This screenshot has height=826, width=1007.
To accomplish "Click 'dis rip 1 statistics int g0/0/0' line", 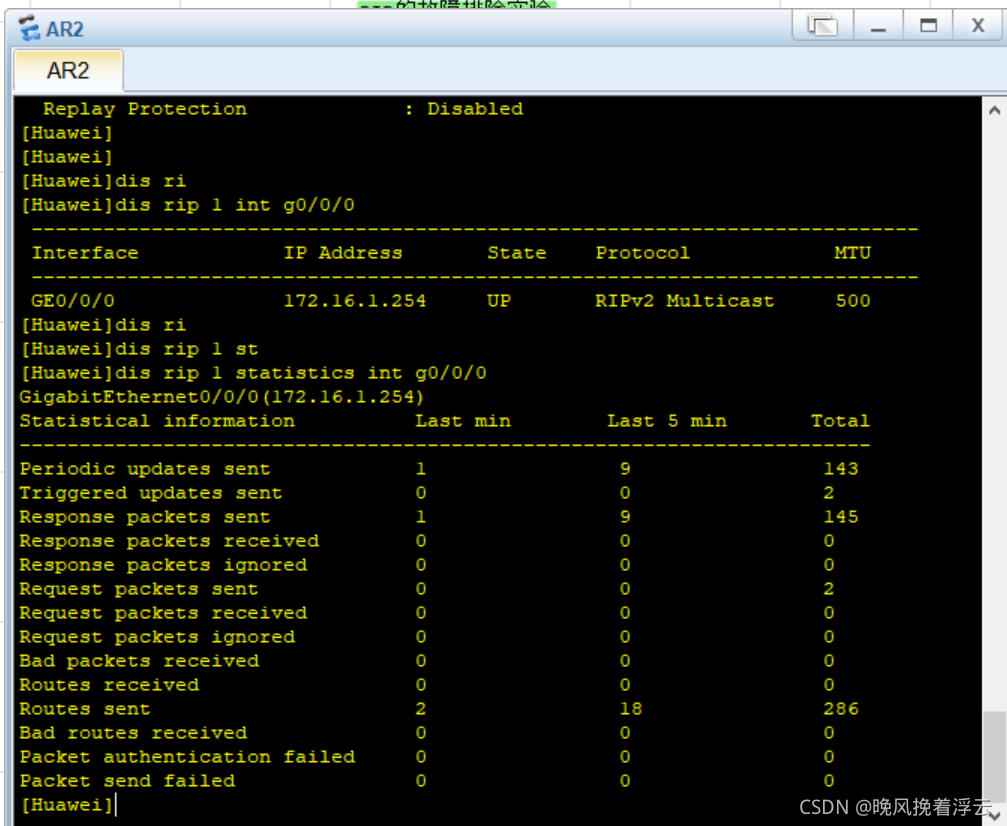I will (254, 373).
